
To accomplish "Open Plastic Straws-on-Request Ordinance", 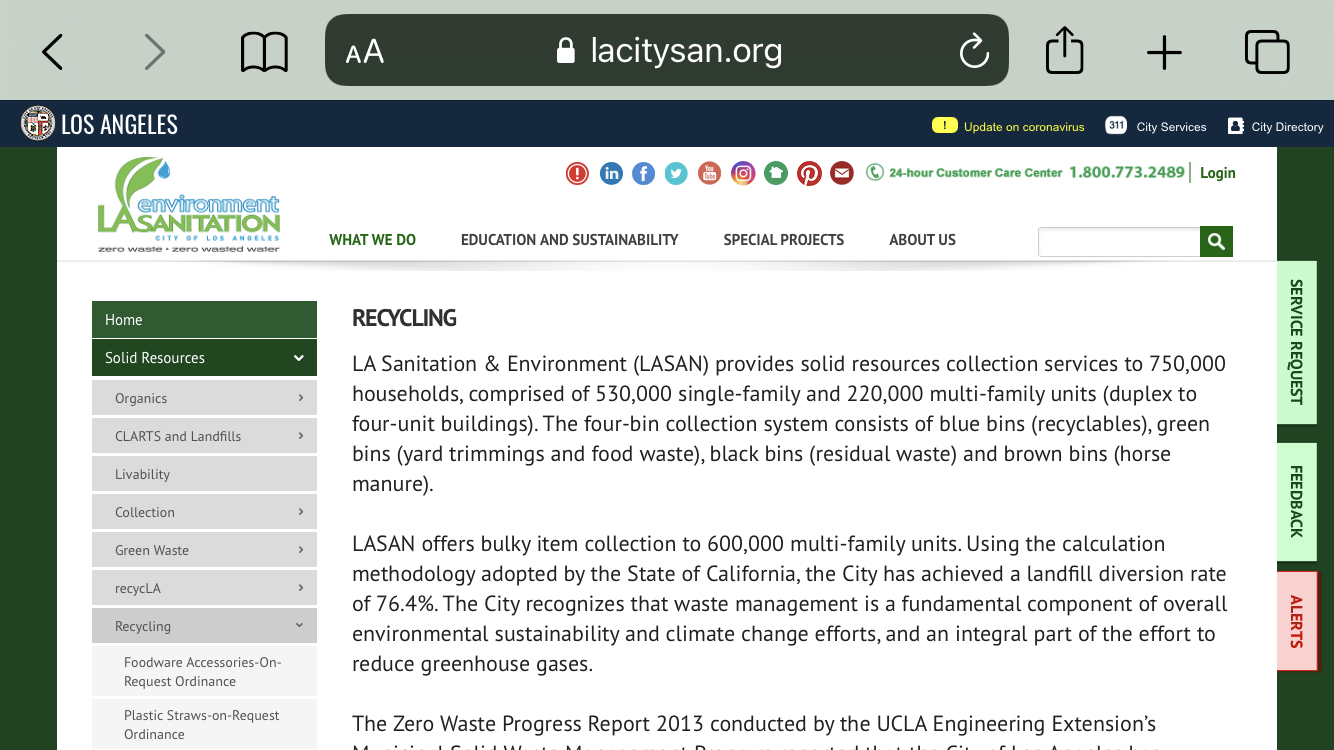I will (204, 724).
